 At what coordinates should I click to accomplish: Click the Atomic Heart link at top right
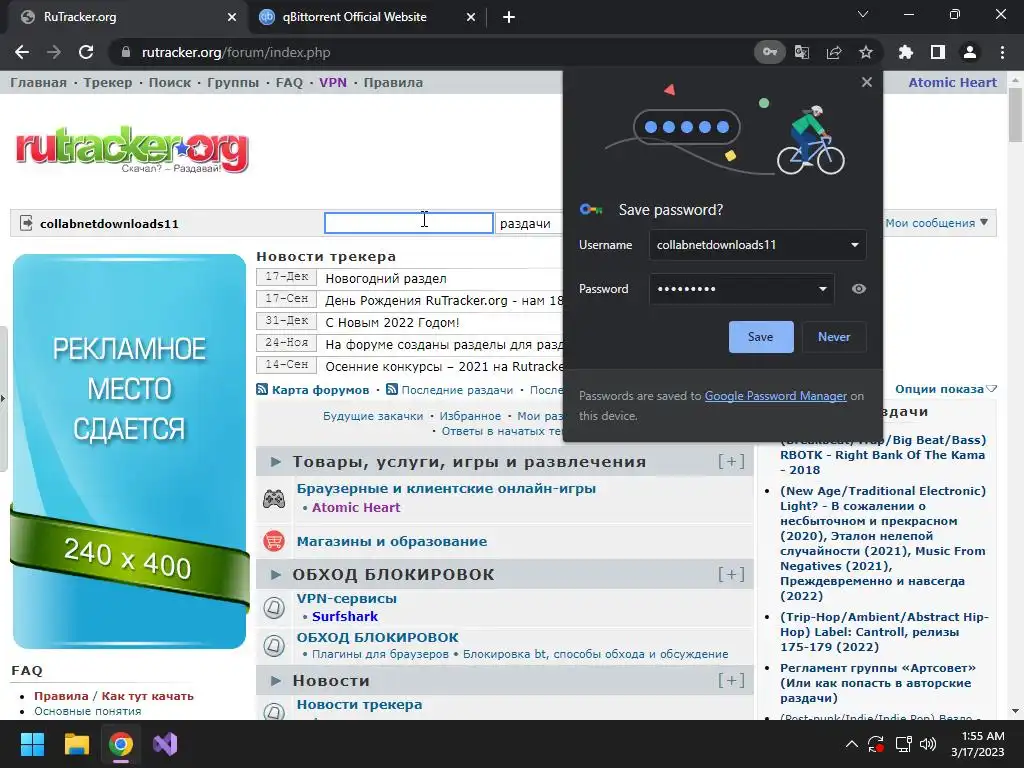pos(952,83)
